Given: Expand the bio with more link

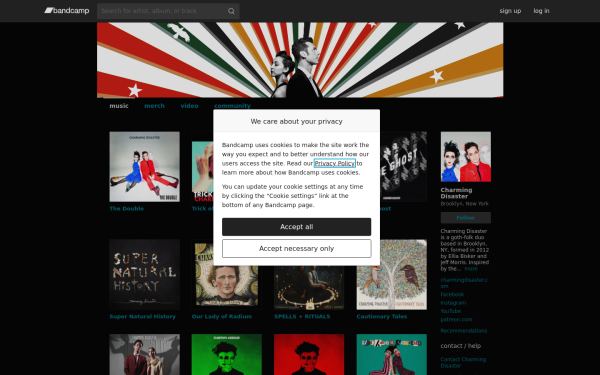Looking at the screenshot, I should coord(471,269).
